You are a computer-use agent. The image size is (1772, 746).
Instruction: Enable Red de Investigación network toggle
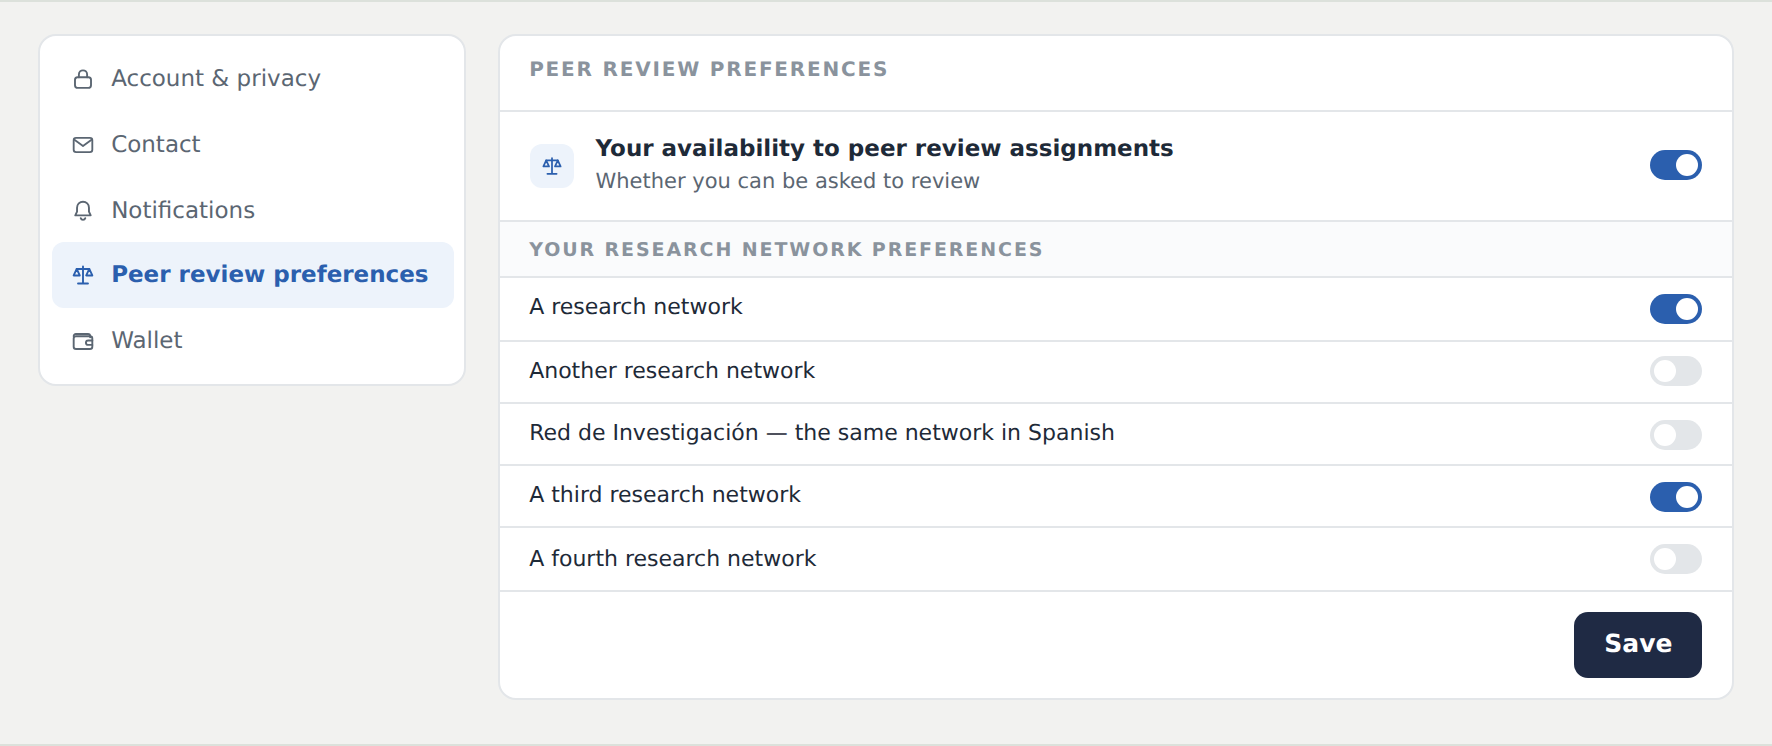click(1676, 435)
